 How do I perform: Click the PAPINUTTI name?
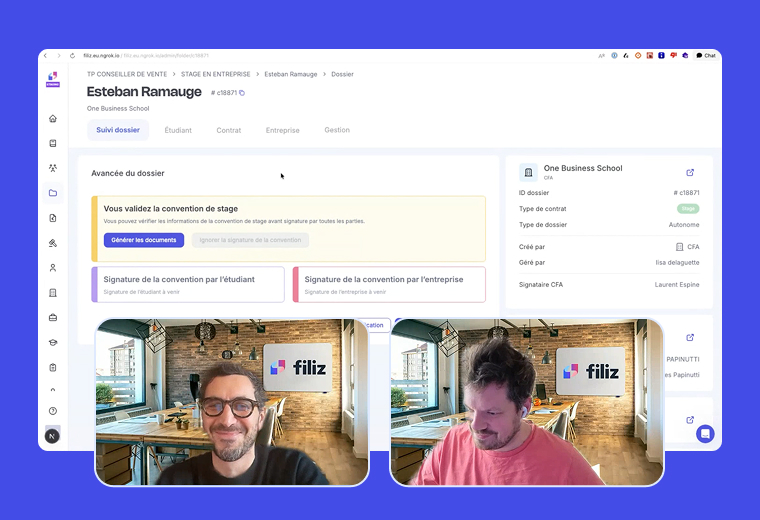[x=682, y=360]
